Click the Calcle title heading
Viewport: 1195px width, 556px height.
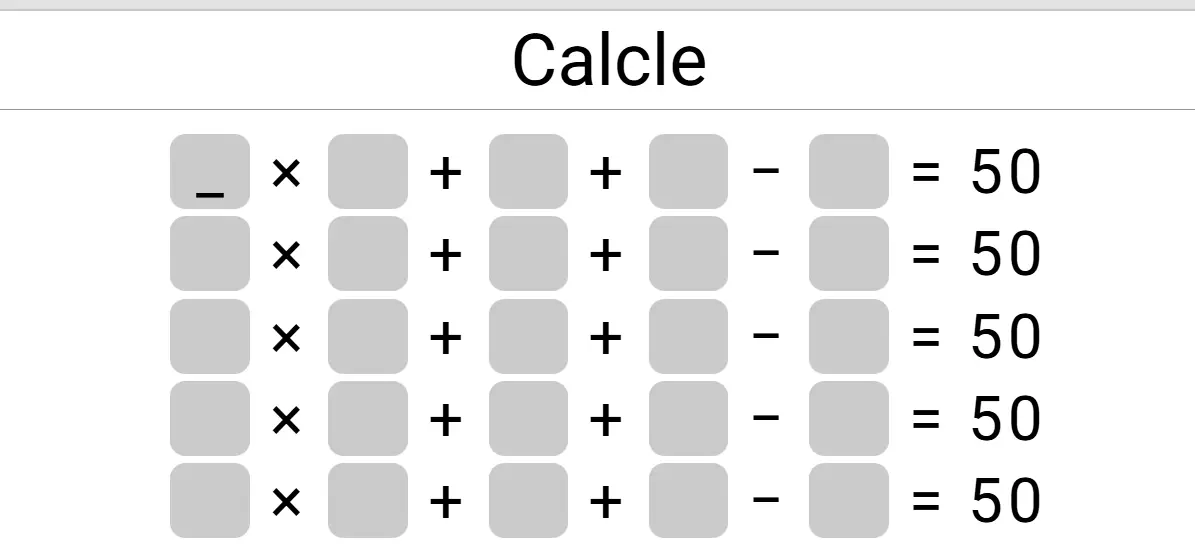coord(609,59)
